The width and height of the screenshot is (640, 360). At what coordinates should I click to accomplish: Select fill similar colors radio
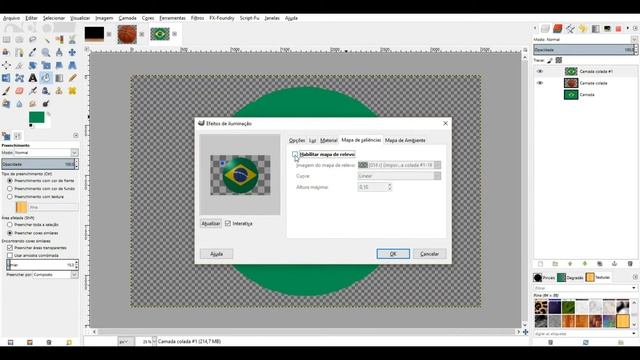click(x=10, y=233)
